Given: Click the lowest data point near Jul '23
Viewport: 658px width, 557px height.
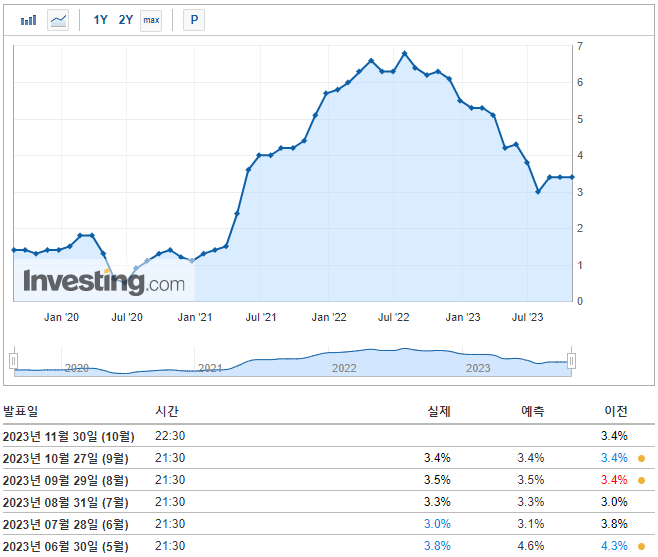Looking at the screenshot, I should coord(538,191).
